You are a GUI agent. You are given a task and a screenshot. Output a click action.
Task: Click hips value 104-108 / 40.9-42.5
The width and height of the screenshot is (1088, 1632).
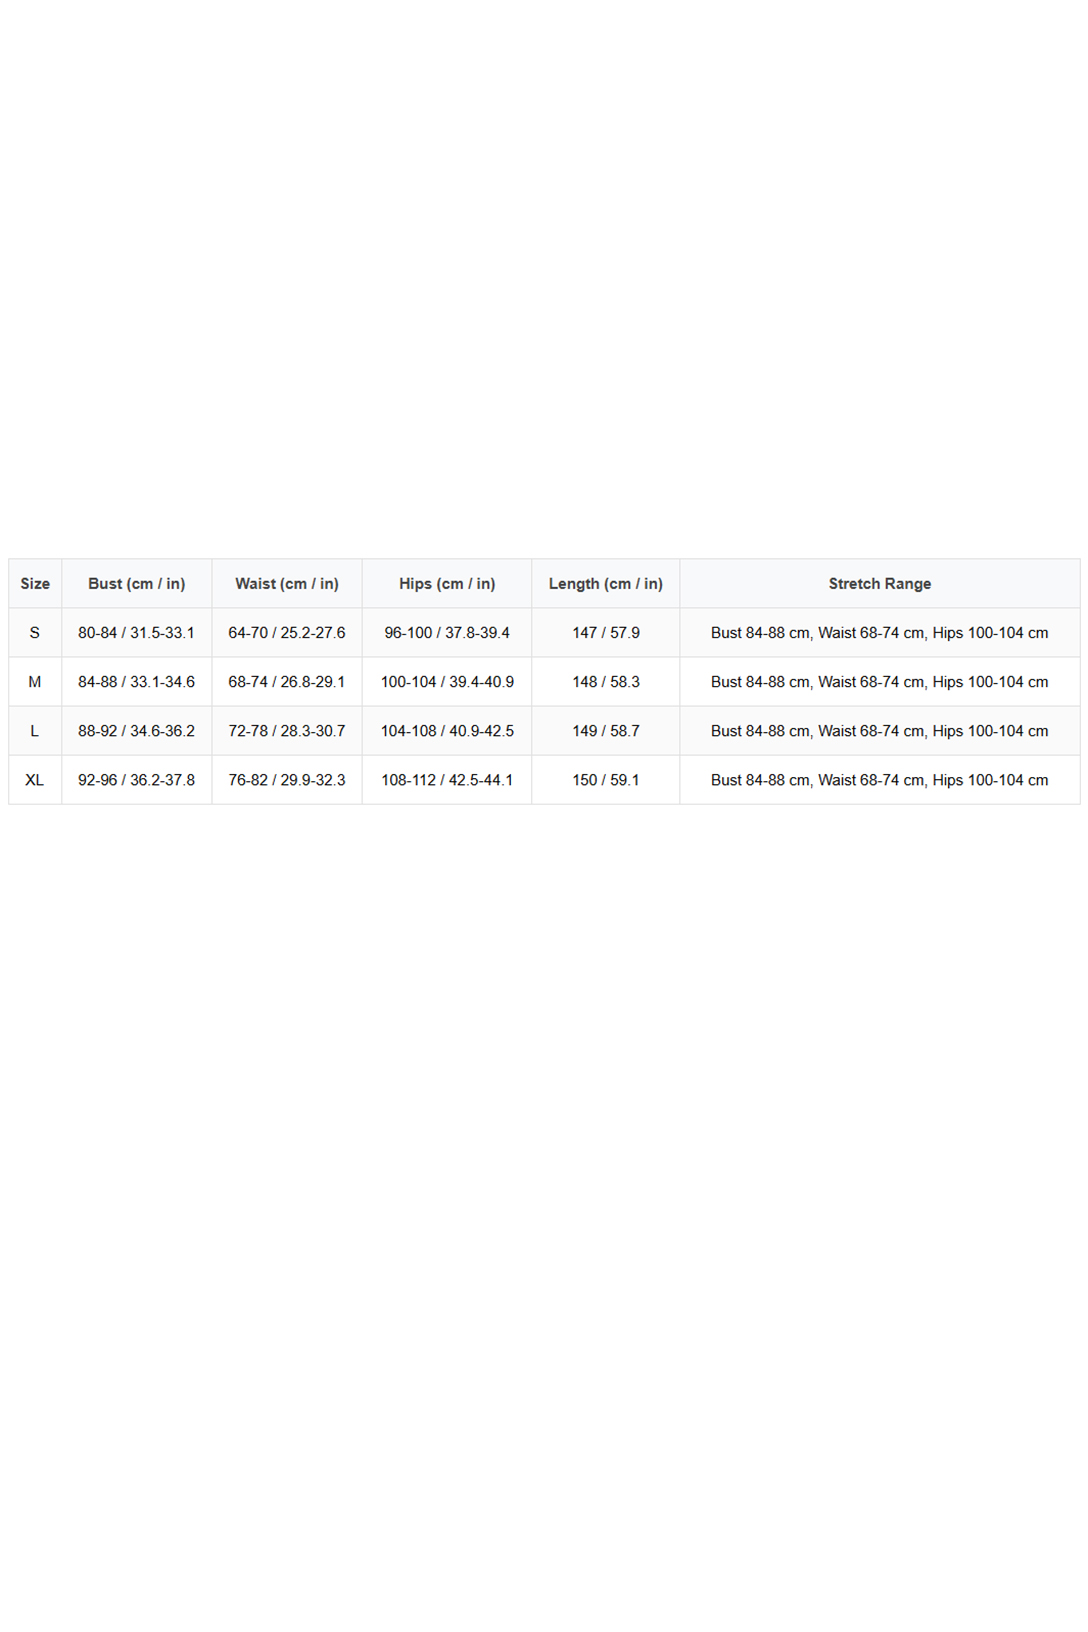click(447, 731)
